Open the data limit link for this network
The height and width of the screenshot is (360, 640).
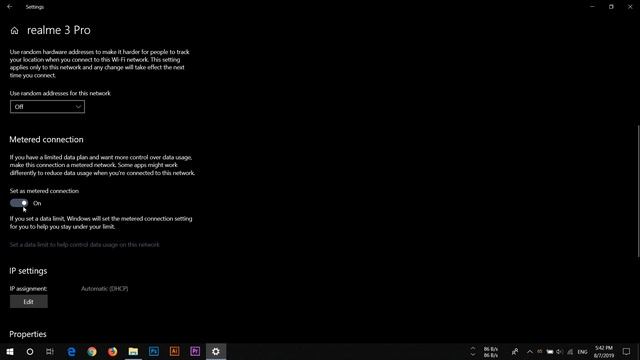click(x=84, y=244)
